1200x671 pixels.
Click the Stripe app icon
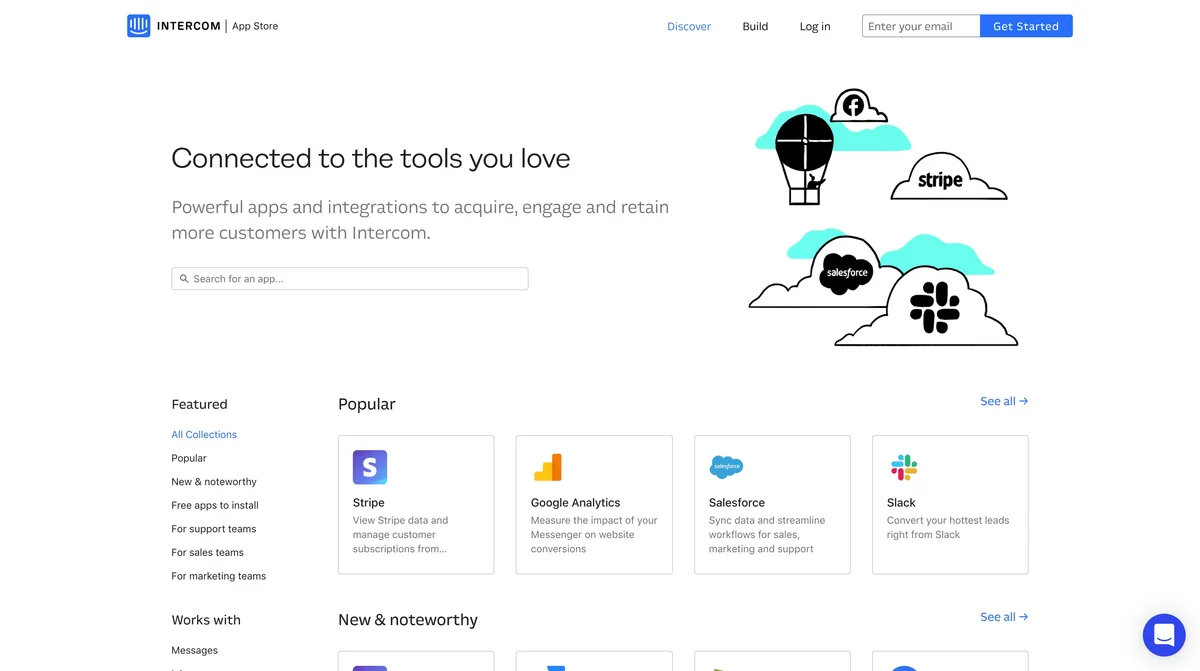[x=369, y=467]
